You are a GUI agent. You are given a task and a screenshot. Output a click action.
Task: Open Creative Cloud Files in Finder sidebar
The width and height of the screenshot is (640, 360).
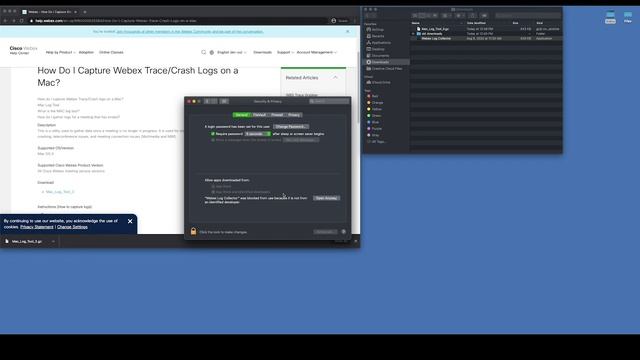coord(384,69)
